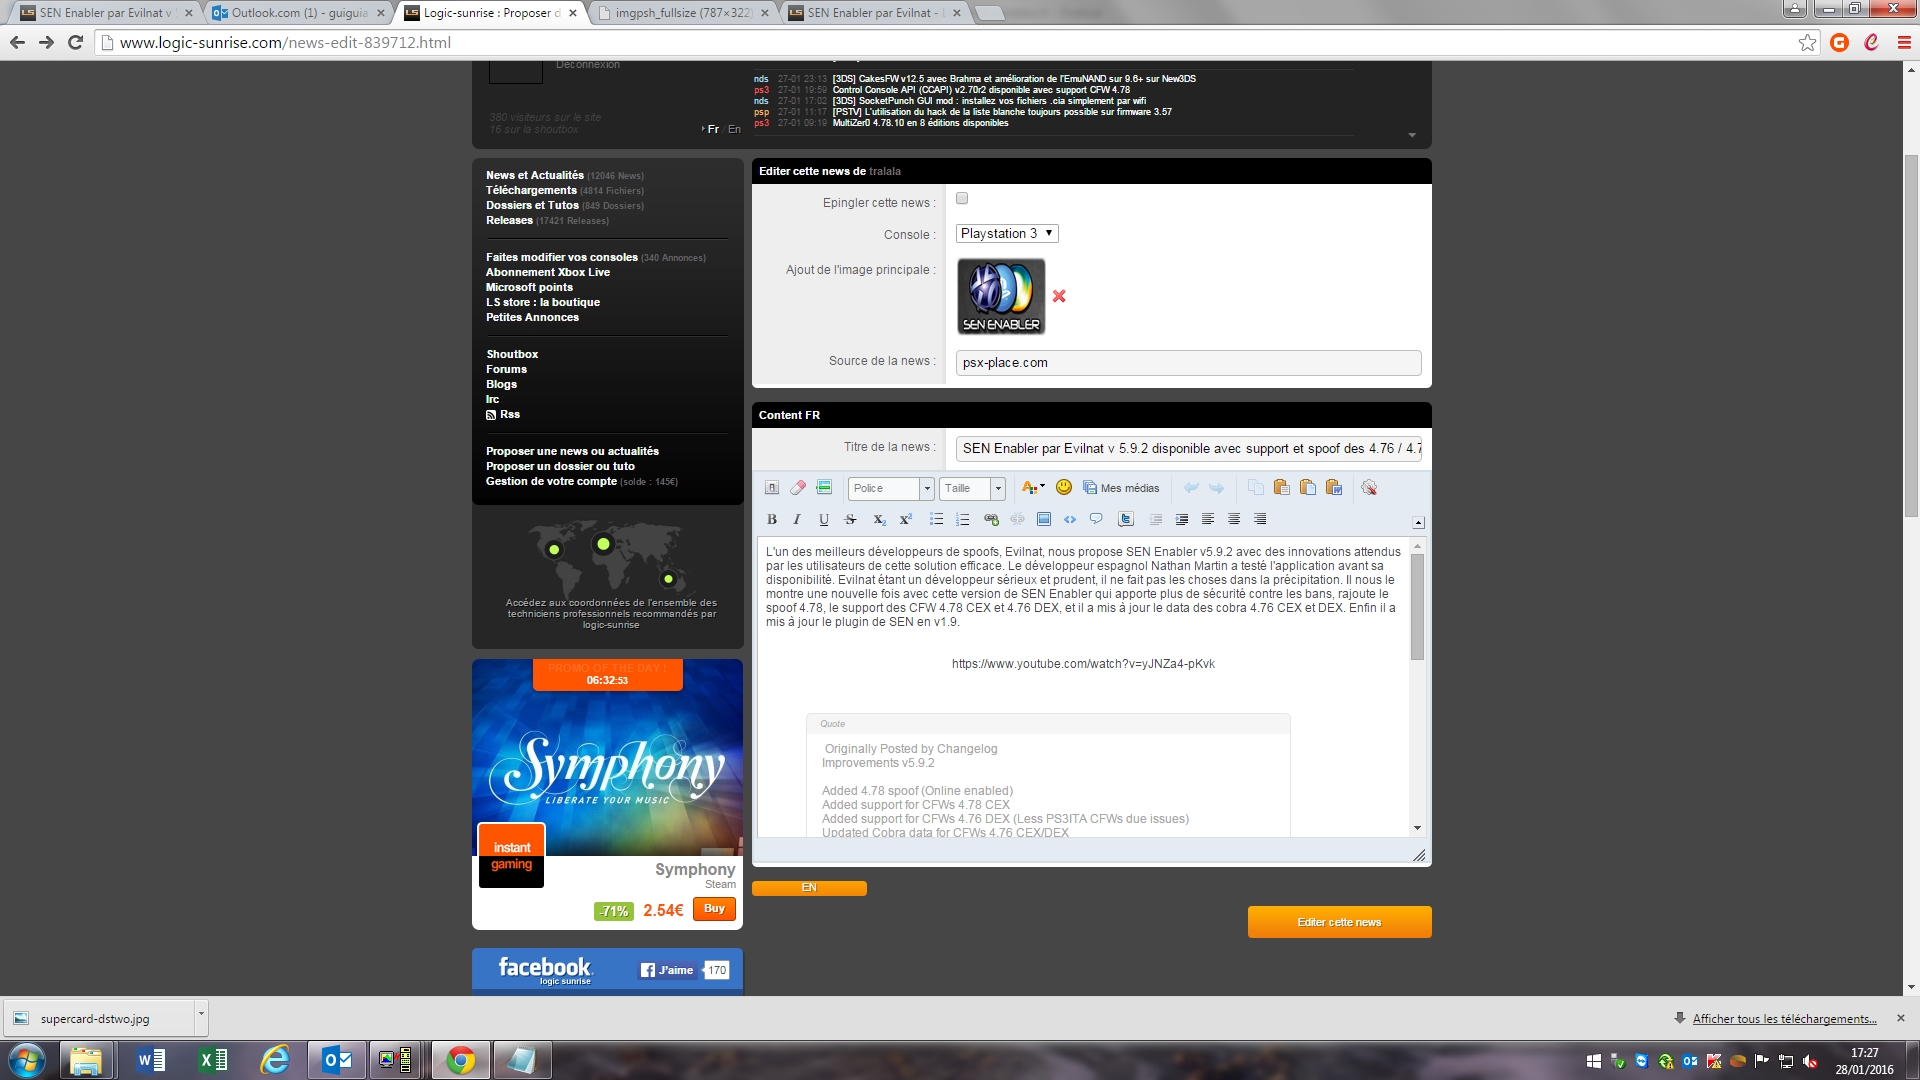This screenshot has width=1920, height=1080.
Task: Remove the SEN Enabler main image
Action: 1059,296
